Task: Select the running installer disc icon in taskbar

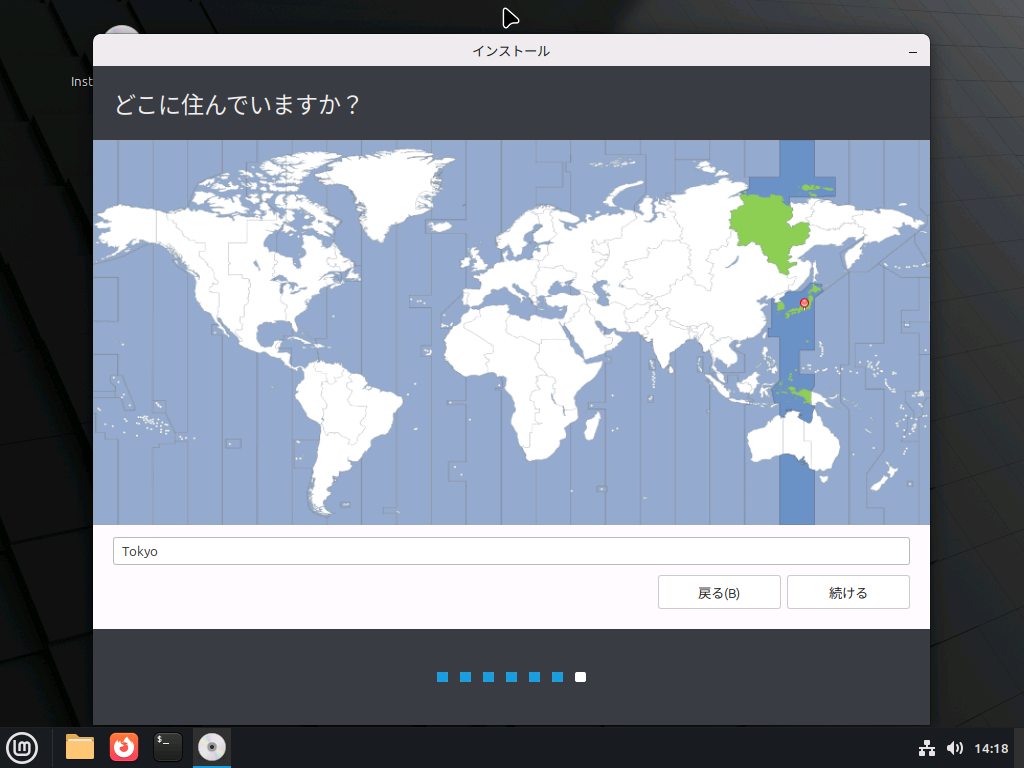Action: [211, 747]
